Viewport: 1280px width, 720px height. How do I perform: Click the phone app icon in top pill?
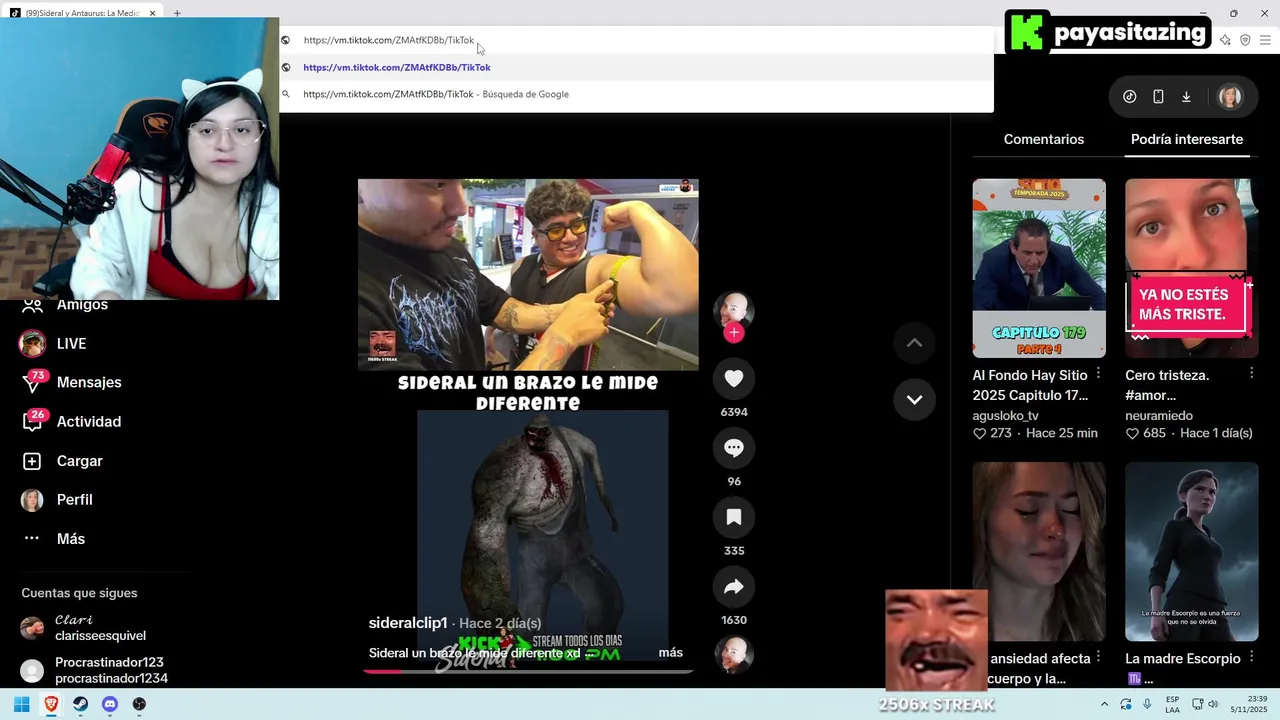pos(1158,97)
